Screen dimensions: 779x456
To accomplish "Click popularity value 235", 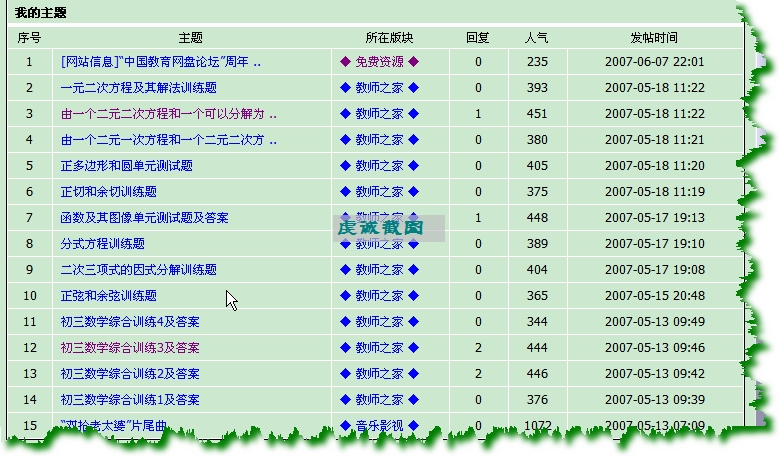I will click(x=537, y=62).
